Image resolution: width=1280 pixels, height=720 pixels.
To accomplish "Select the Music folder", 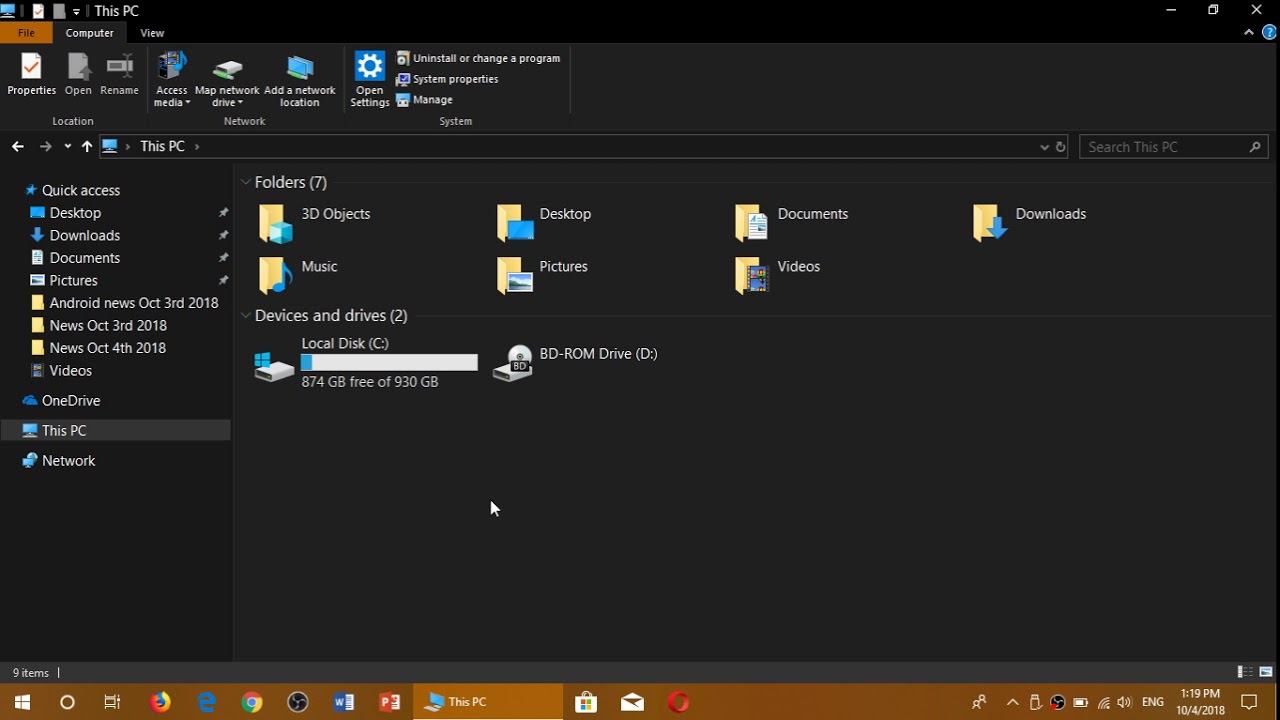I will pyautogui.click(x=299, y=275).
